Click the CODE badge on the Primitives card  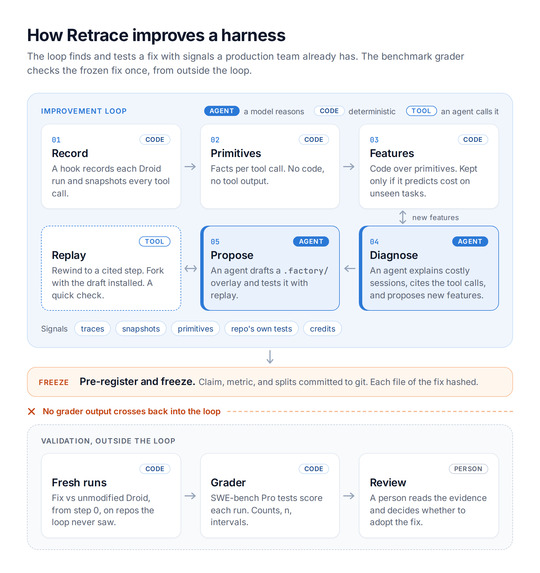[314, 140]
